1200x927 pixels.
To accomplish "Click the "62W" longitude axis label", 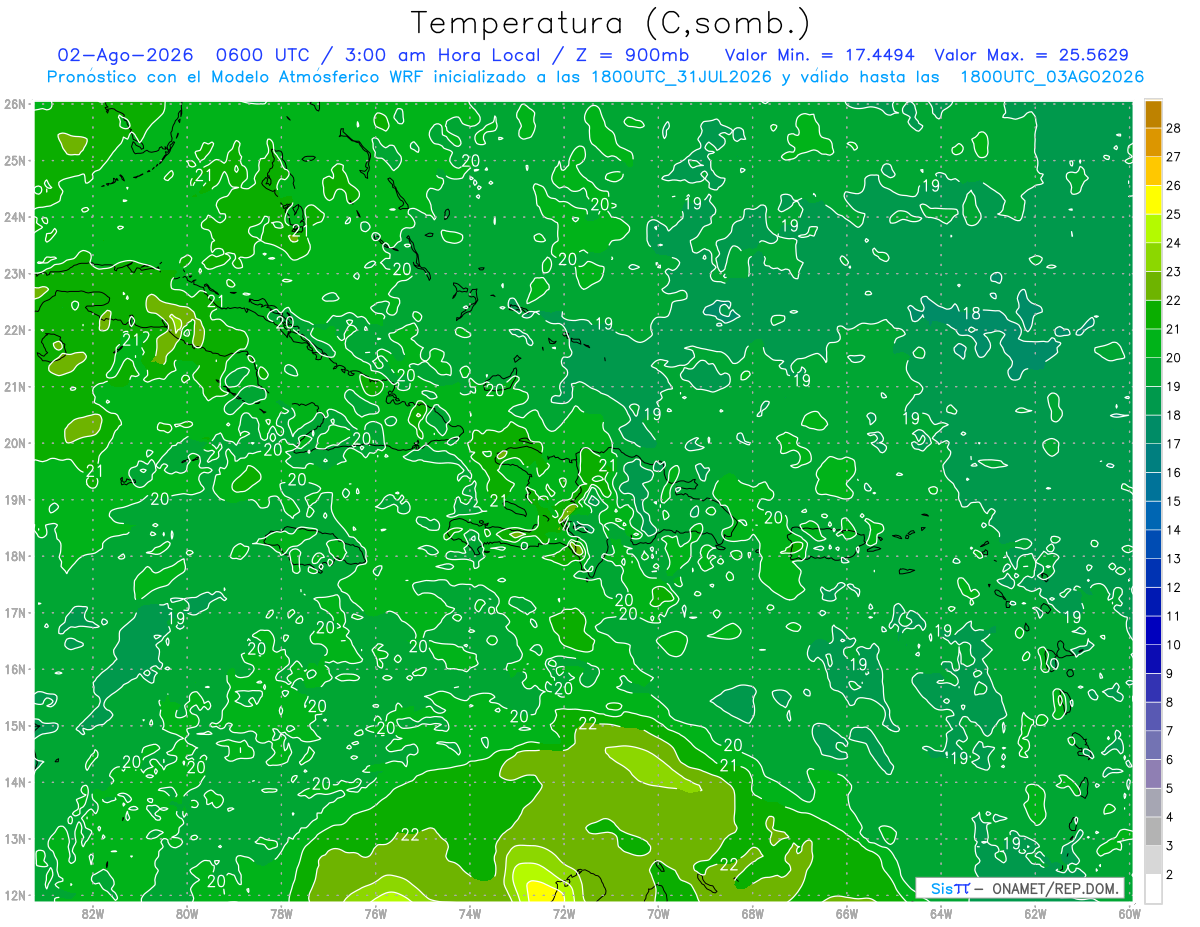I will [x=1035, y=913].
